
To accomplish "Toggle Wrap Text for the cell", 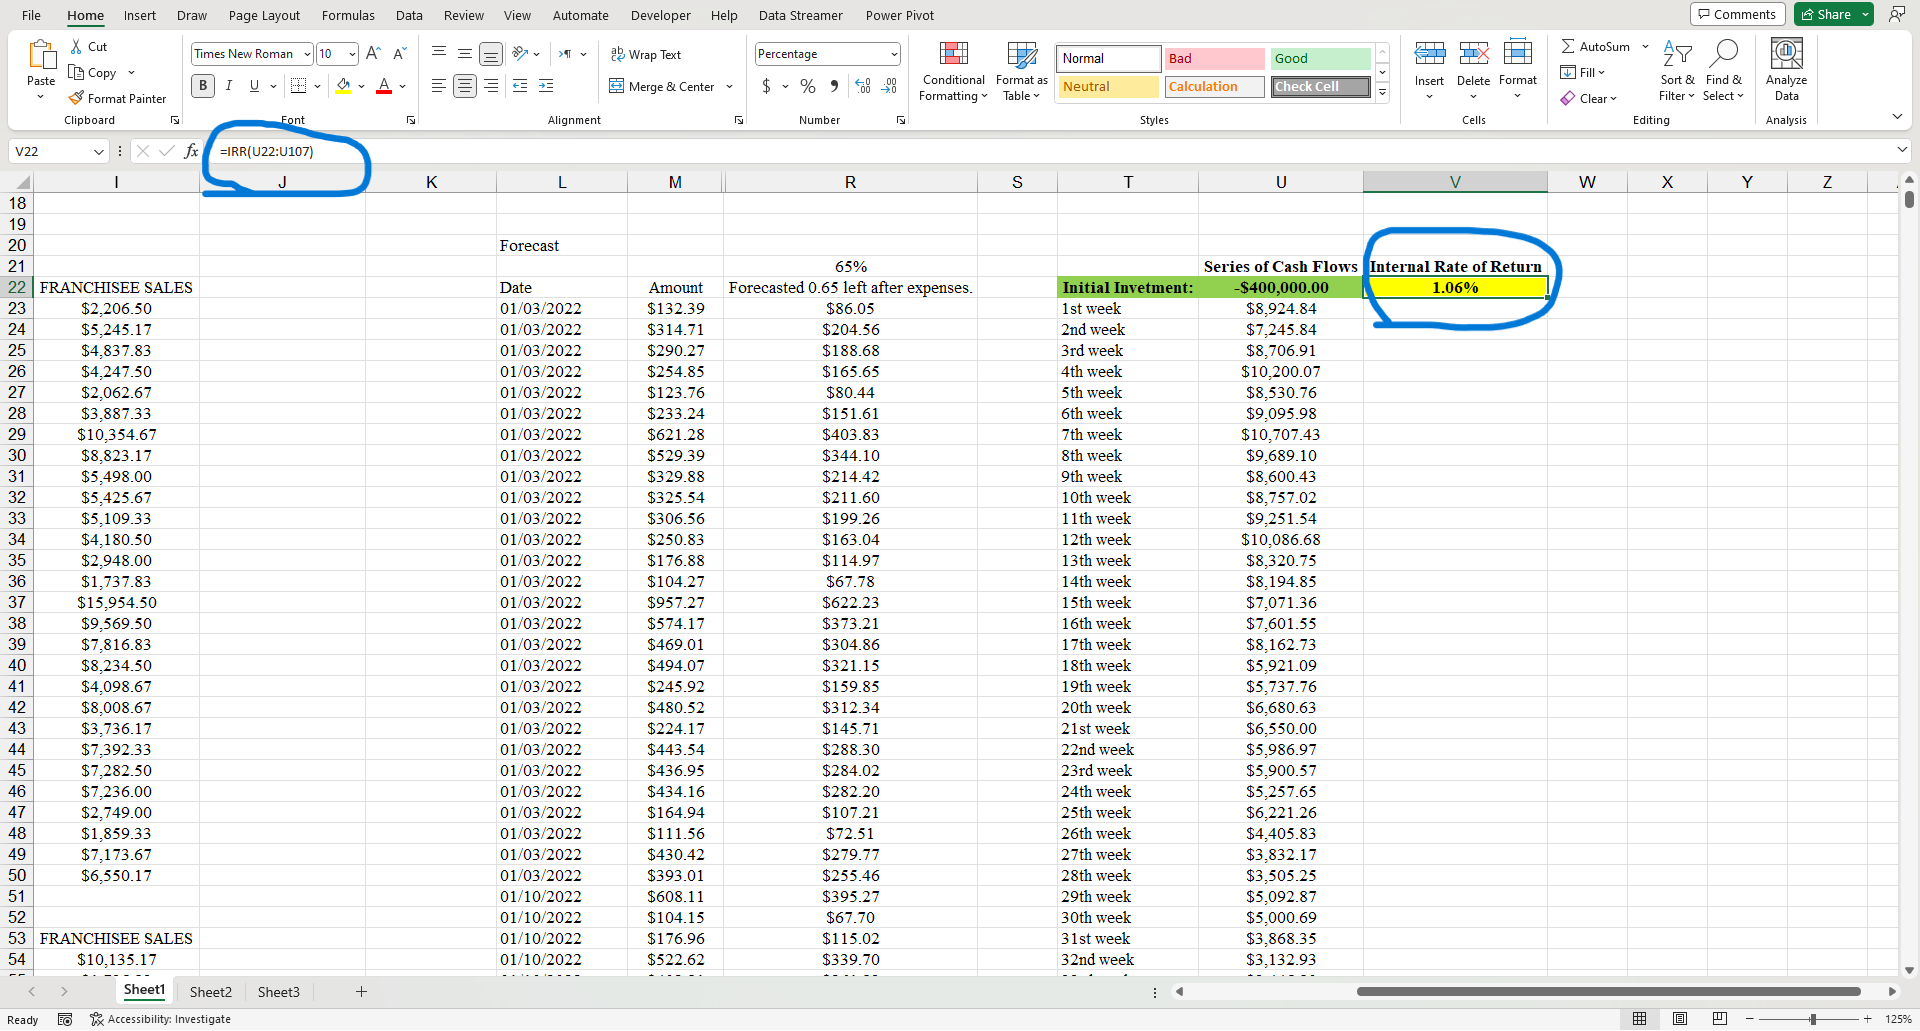I will pos(646,55).
